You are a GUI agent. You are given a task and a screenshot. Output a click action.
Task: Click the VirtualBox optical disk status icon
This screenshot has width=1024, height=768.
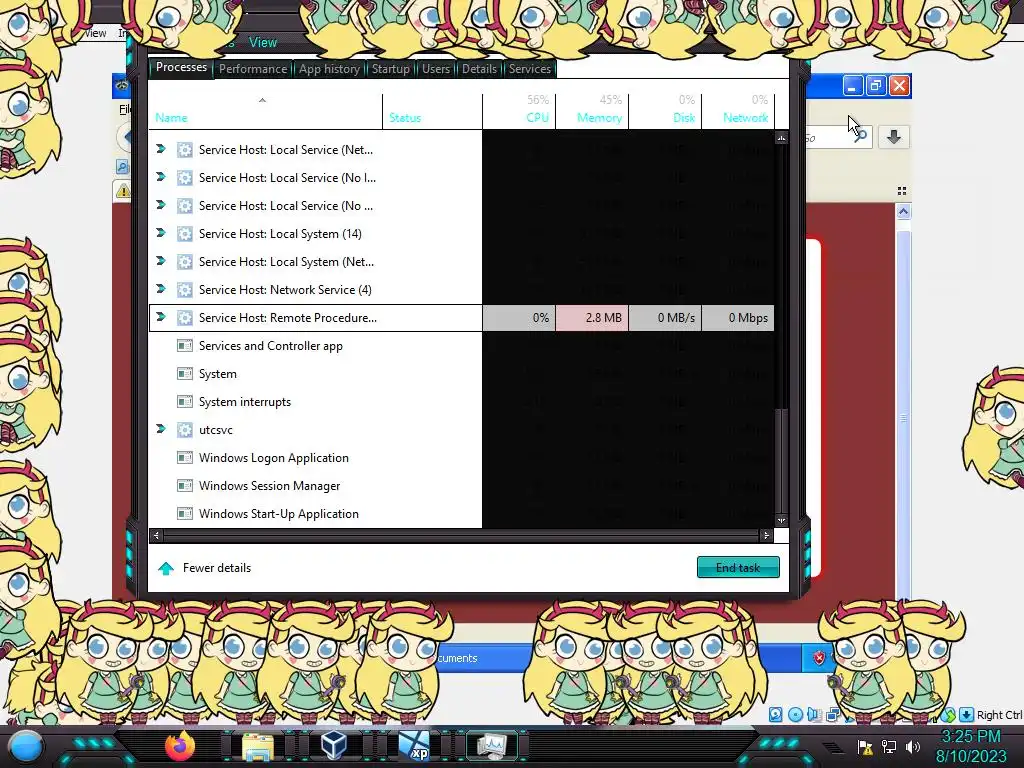pyautogui.click(x=795, y=714)
